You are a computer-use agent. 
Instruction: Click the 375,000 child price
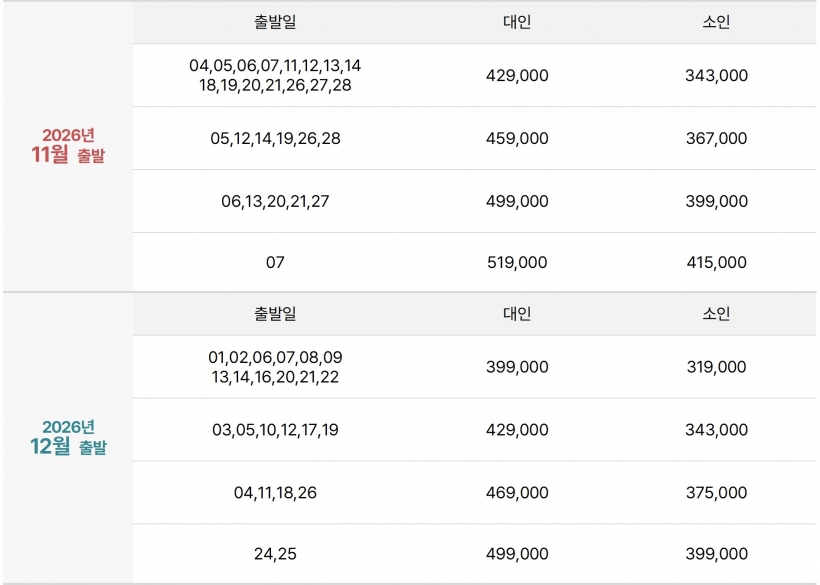[716, 492]
